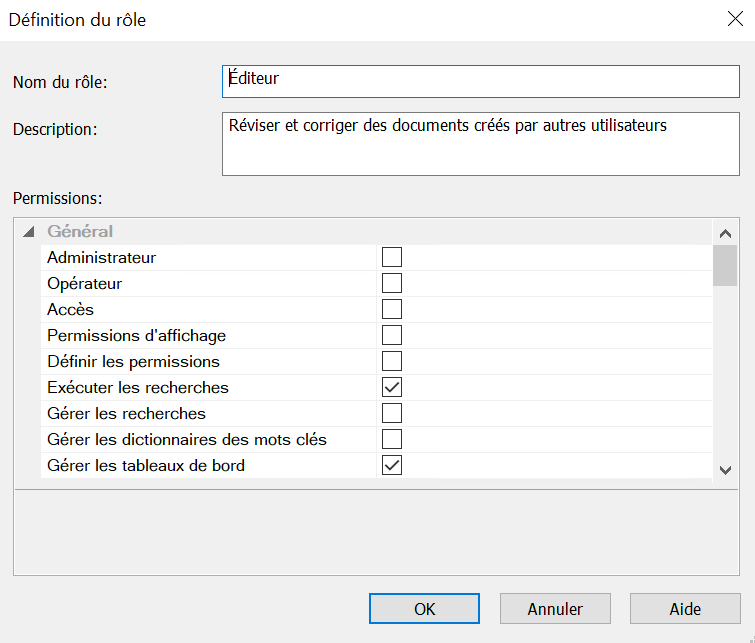
Task: Uncheck Exécuter les recherches checkbox
Action: (391, 387)
